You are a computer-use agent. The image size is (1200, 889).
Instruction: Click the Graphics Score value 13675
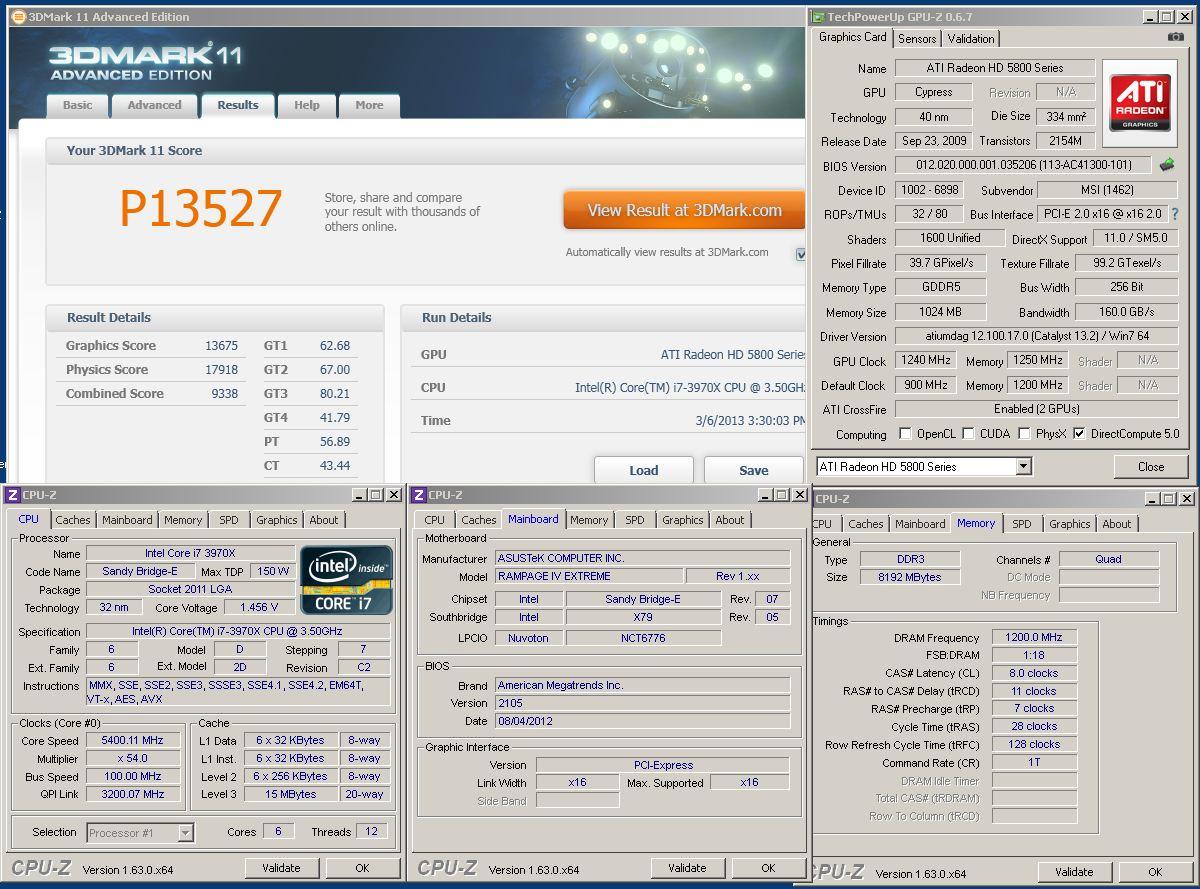(x=221, y=345)
